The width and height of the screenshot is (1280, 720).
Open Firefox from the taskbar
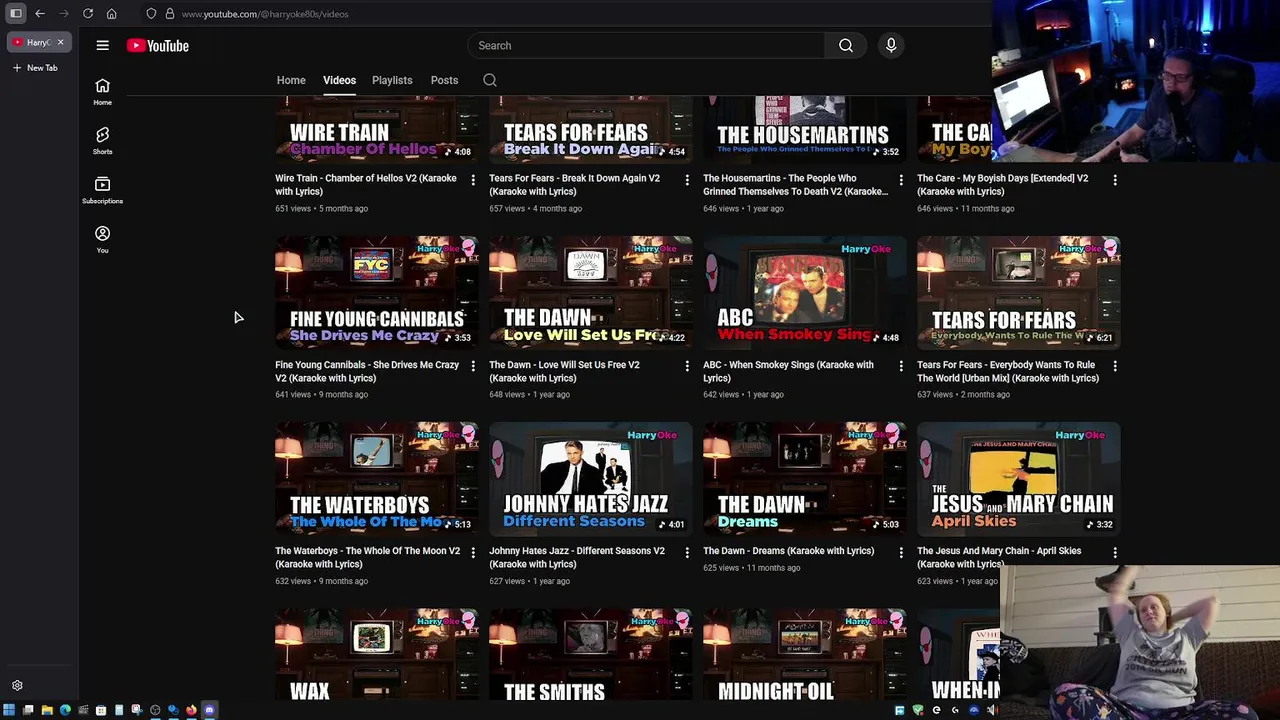click(191, 710)
